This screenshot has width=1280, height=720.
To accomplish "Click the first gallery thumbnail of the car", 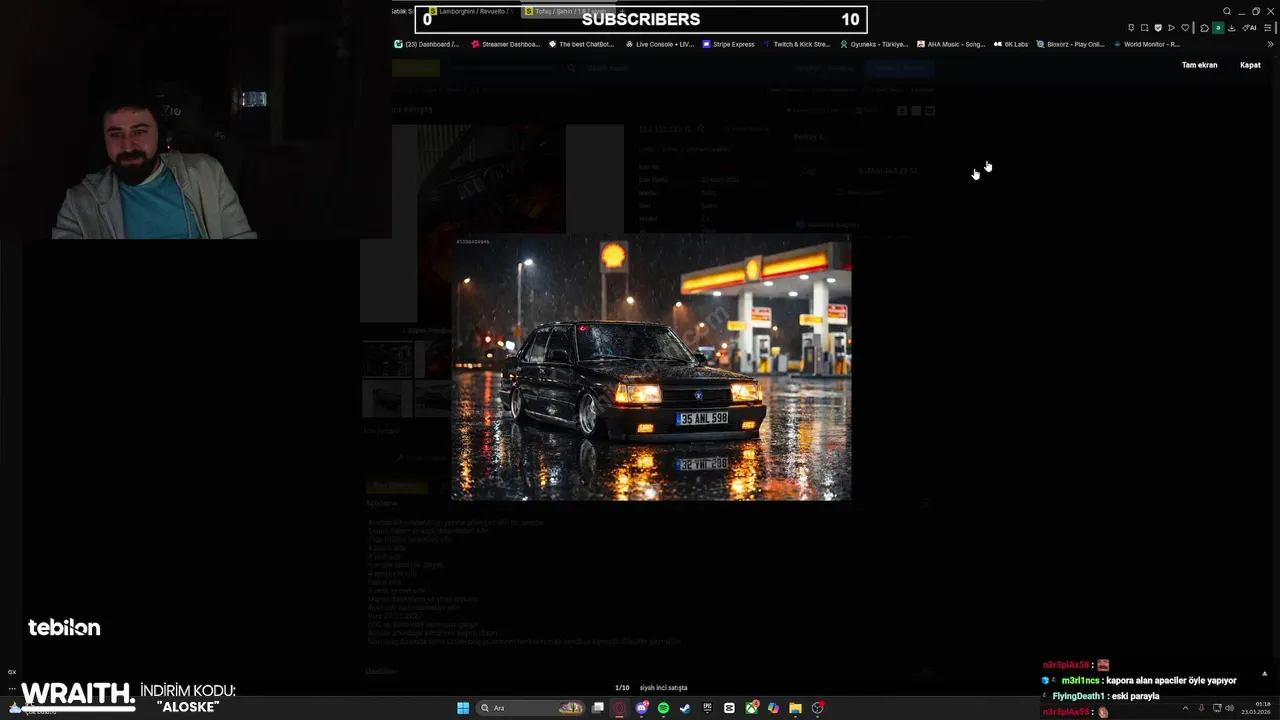I will [x=387, y=358].
